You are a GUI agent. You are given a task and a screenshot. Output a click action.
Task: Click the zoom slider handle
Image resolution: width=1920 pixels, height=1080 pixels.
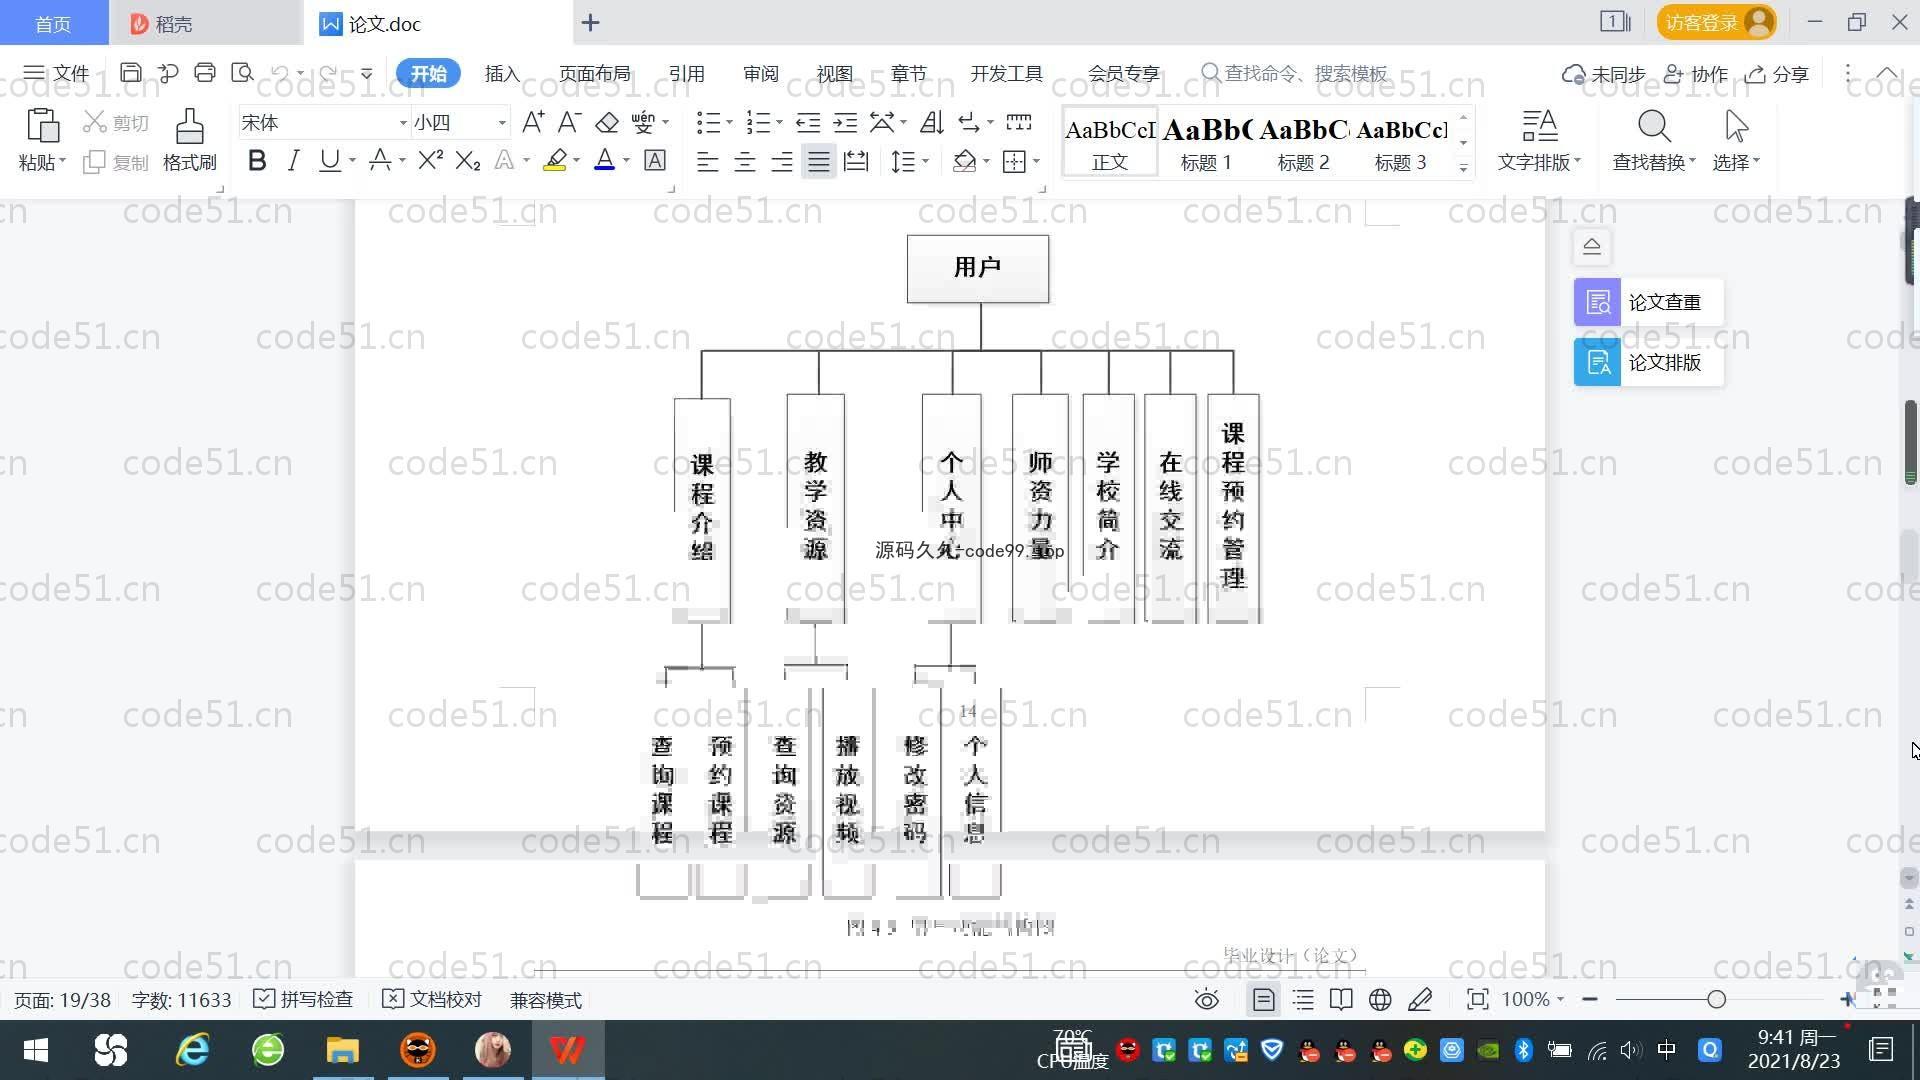1717,1000
